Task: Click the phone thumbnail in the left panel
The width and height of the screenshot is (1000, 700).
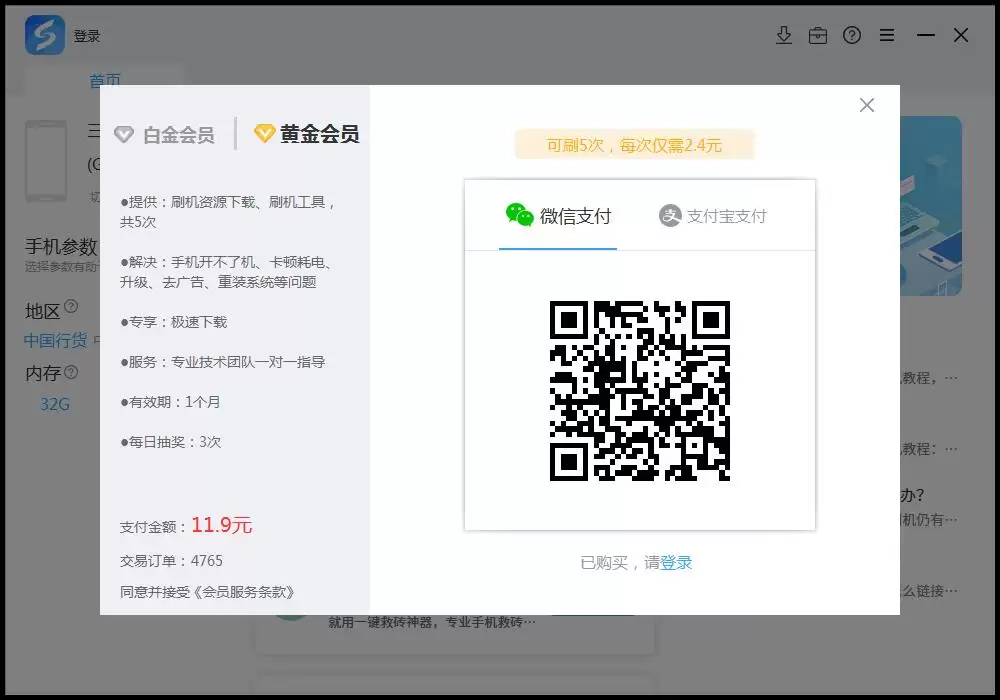Action: (46, 160)
